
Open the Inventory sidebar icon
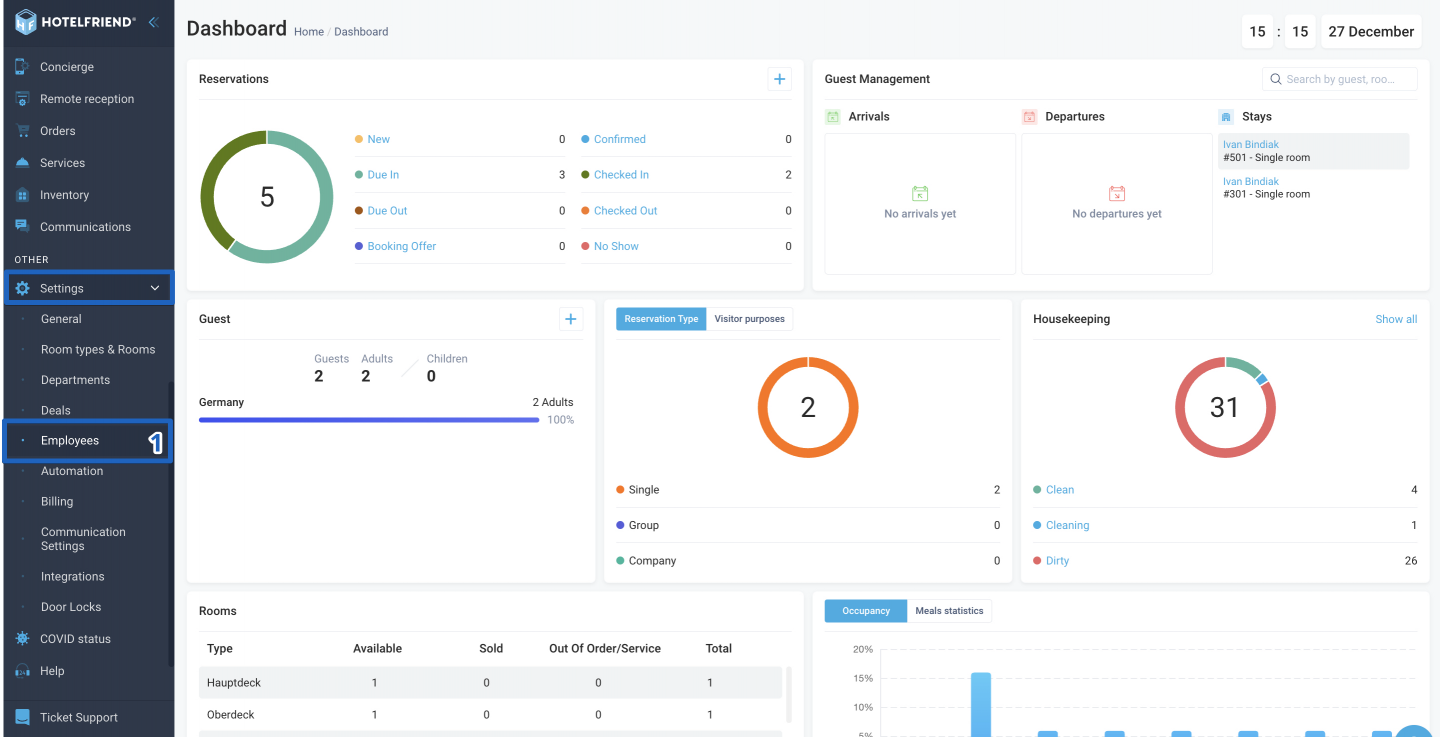pyautogui.click(x=22, y=195)
